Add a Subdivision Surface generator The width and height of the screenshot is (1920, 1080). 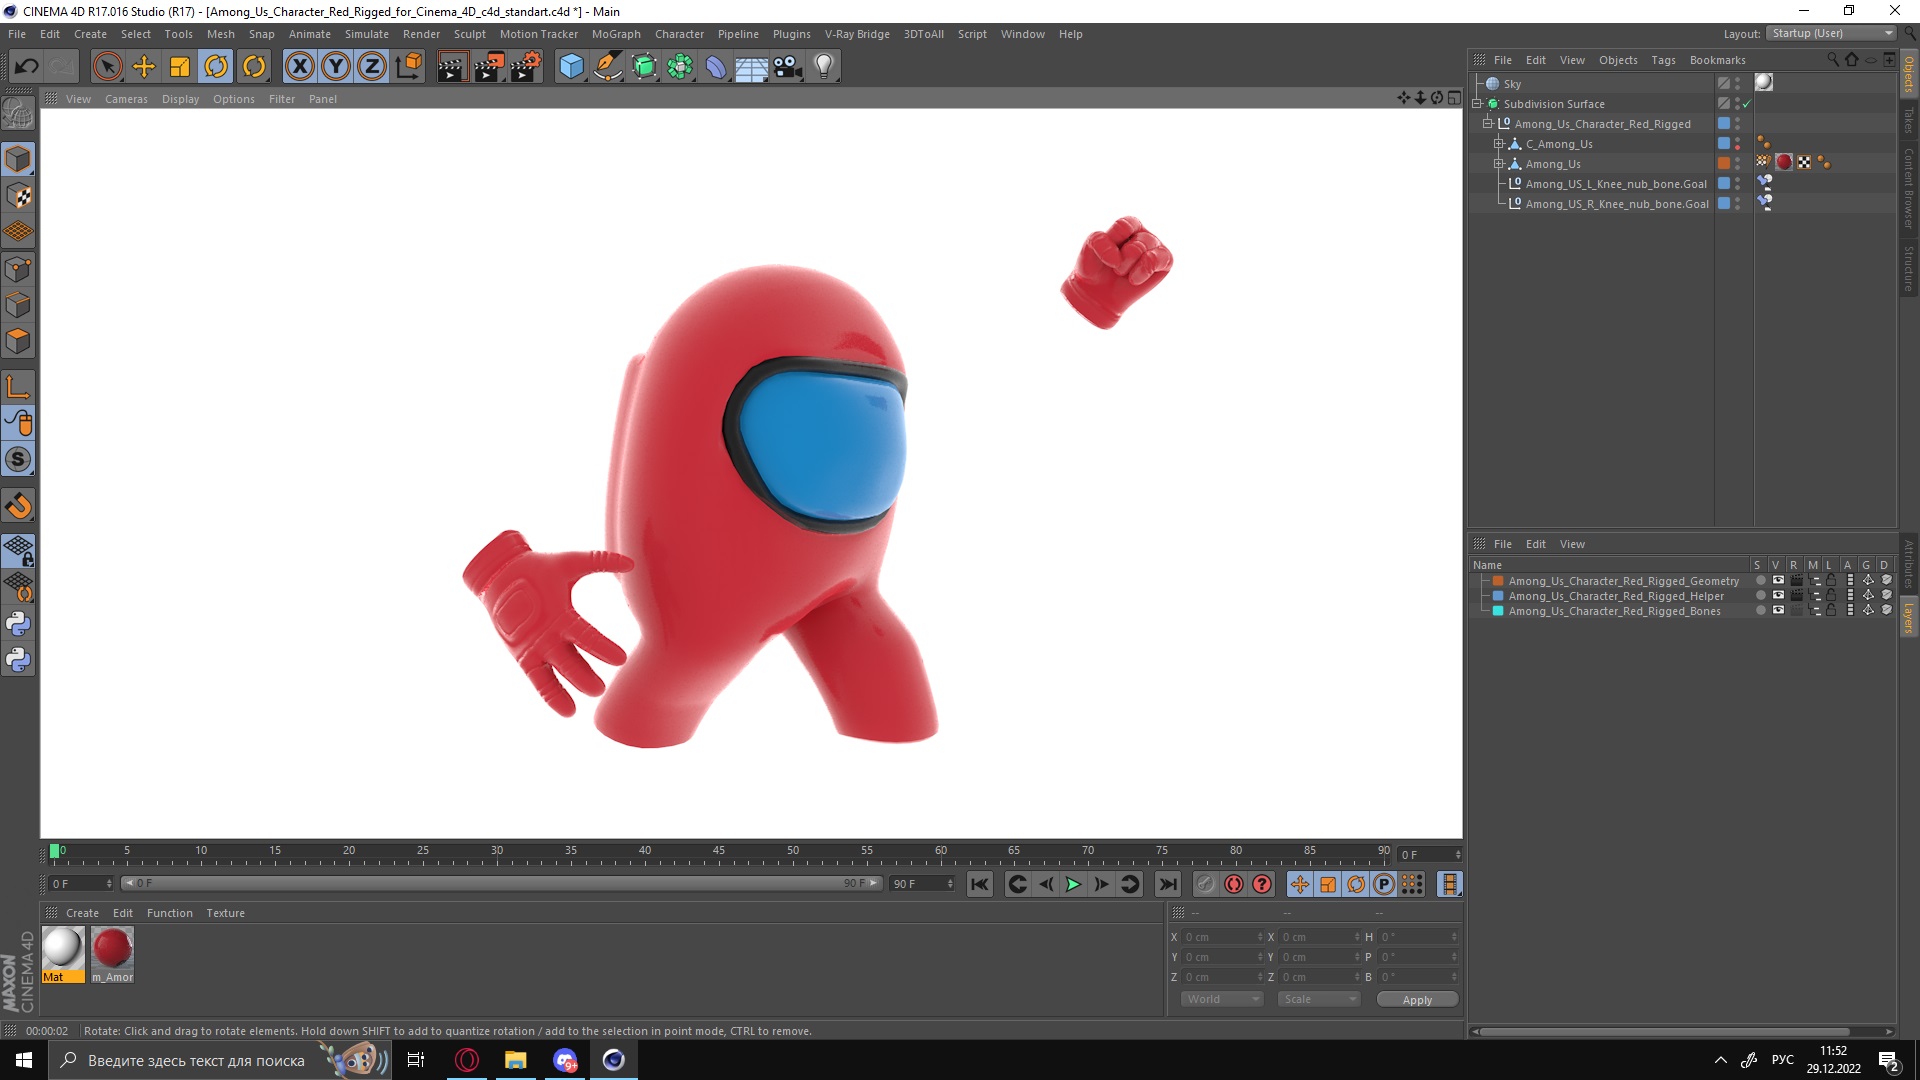tap(644, 67)
